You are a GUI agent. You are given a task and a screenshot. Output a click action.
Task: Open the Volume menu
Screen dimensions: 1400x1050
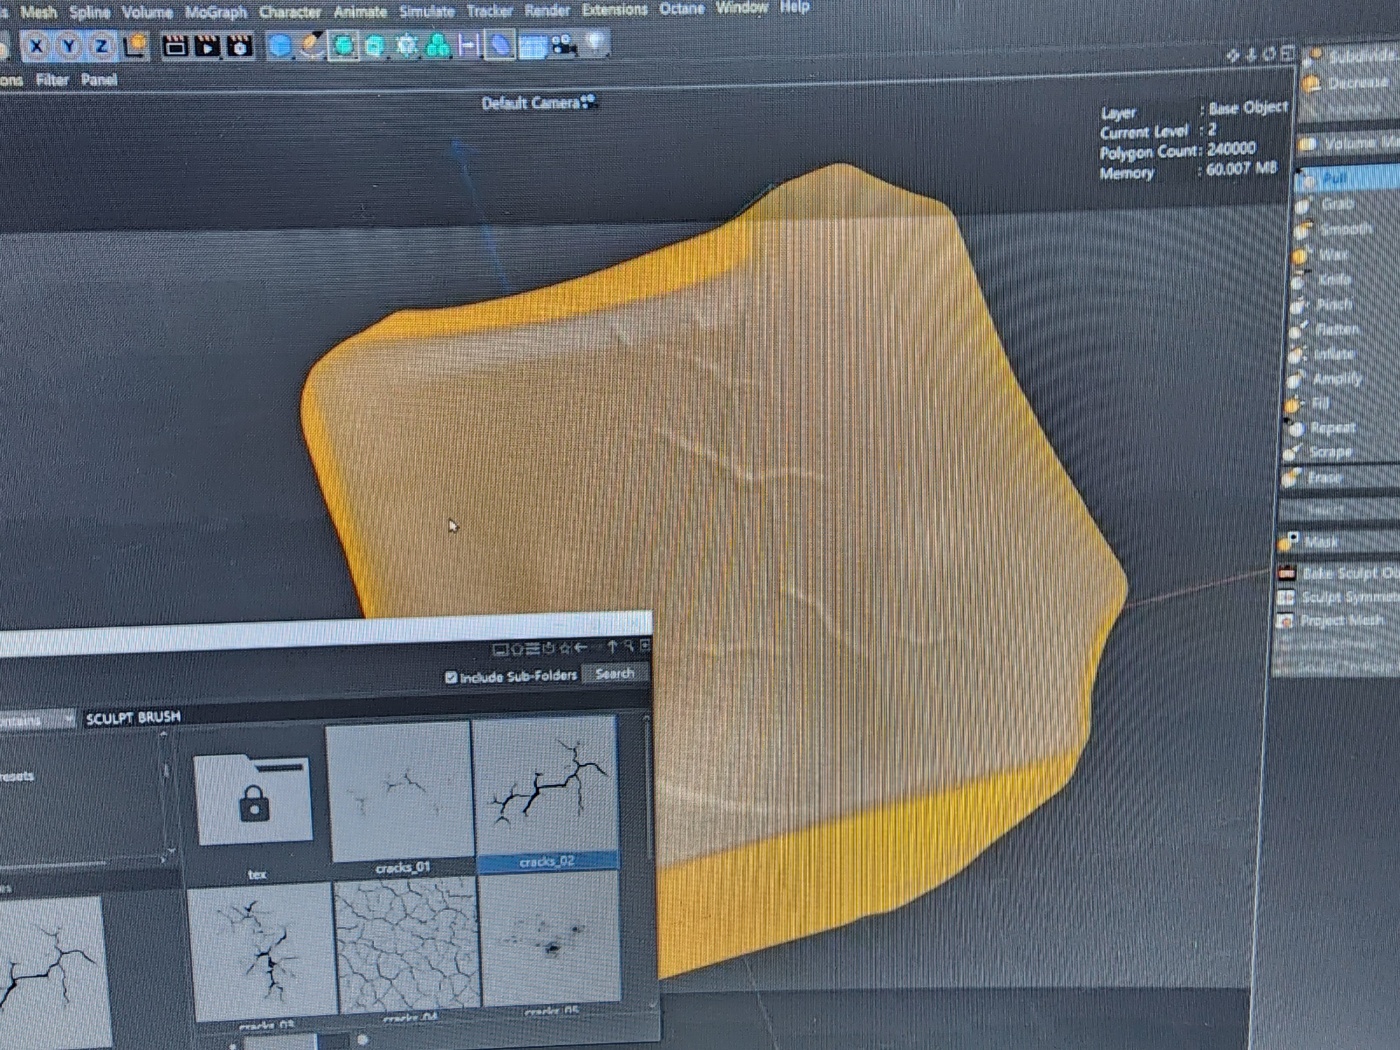tap(147, 13)
